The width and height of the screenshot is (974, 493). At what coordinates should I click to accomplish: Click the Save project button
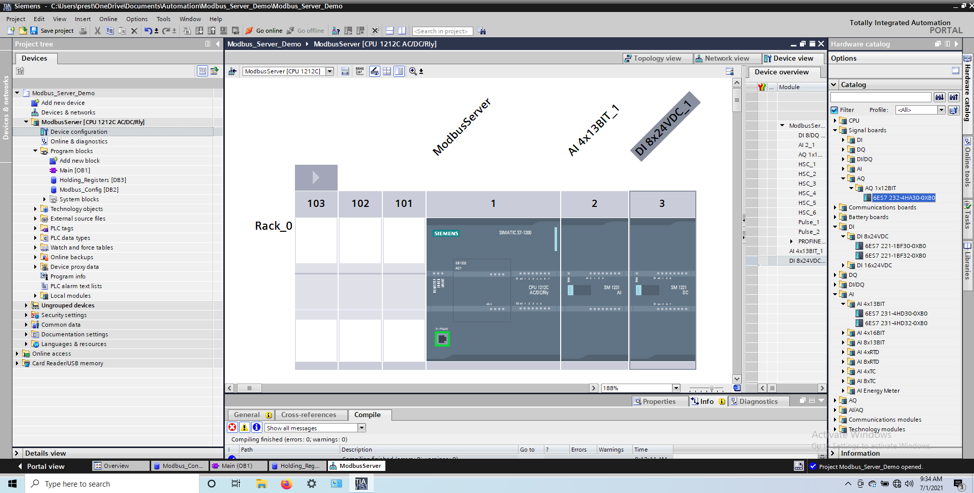tap(52, 30)
